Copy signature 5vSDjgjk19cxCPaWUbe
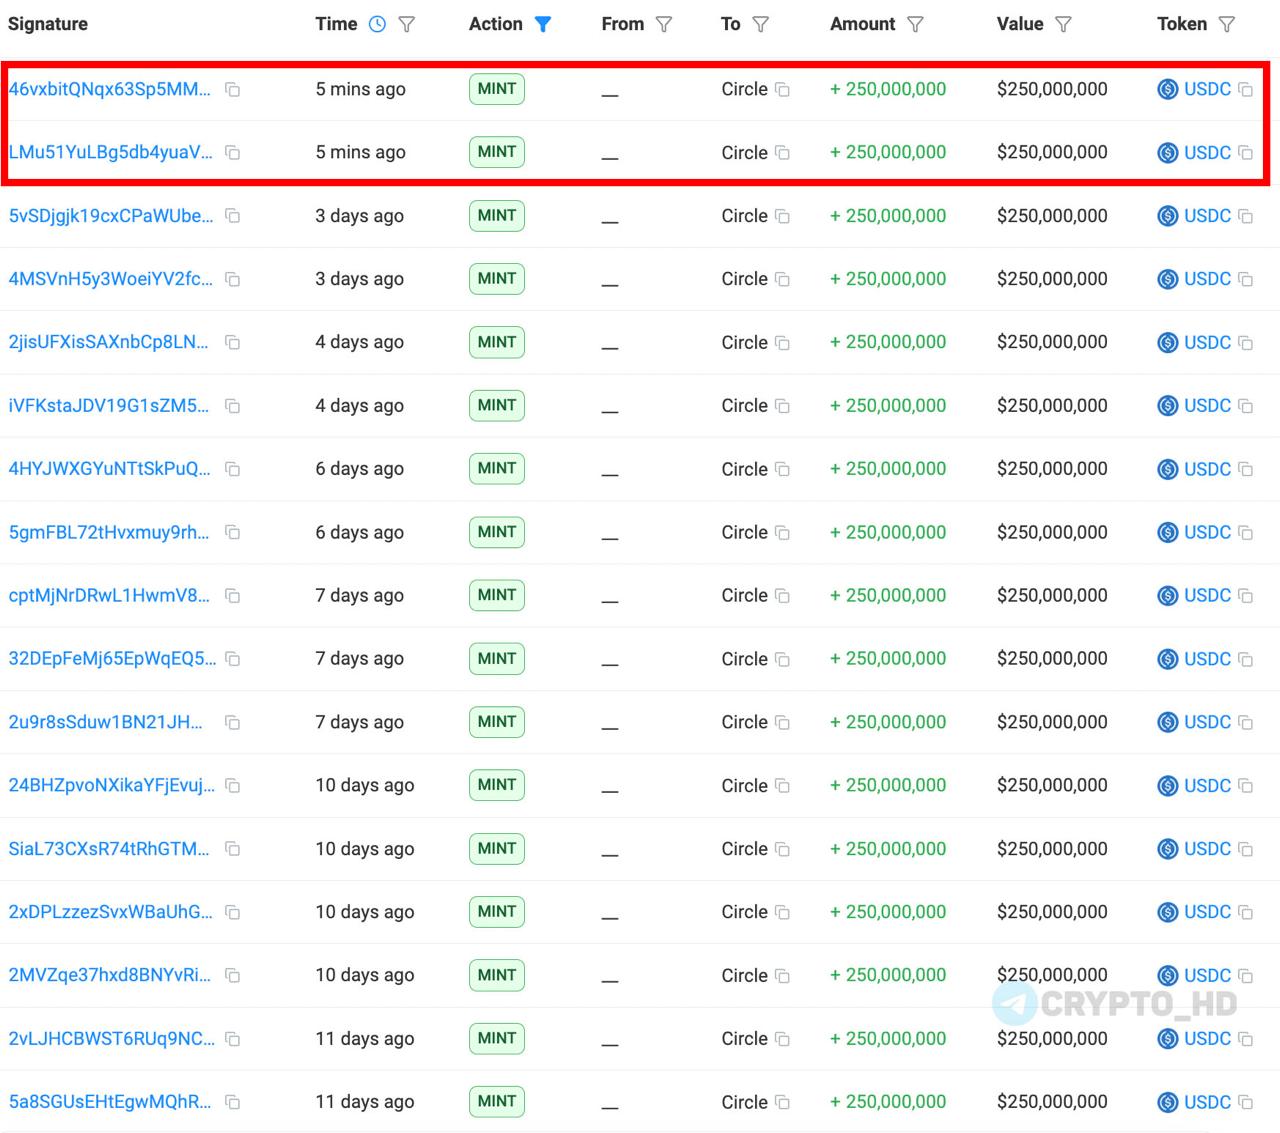The width and height of the screenshot is (1280, 1133). coord(232,215)
